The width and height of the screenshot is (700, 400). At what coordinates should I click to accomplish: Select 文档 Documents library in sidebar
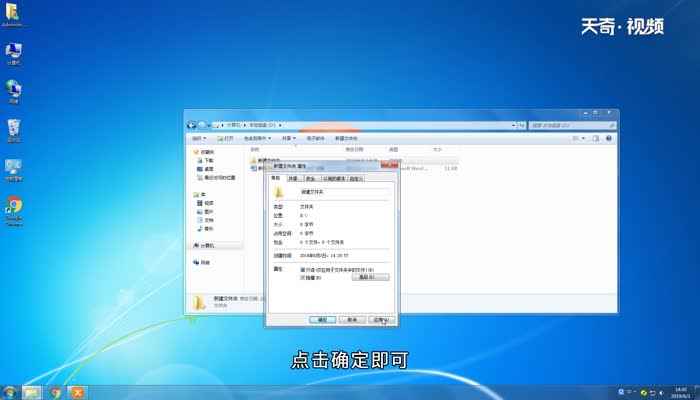tap(205, 220)
